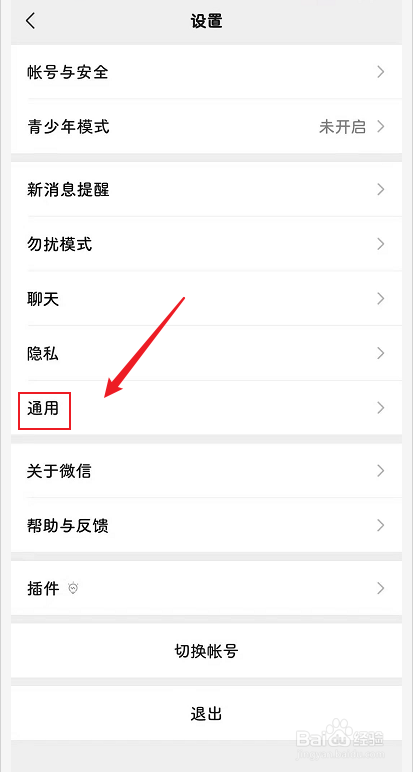Open the 隐私 settings entry
This screenshot has height=772, width=413.
(x=206, y=354)
